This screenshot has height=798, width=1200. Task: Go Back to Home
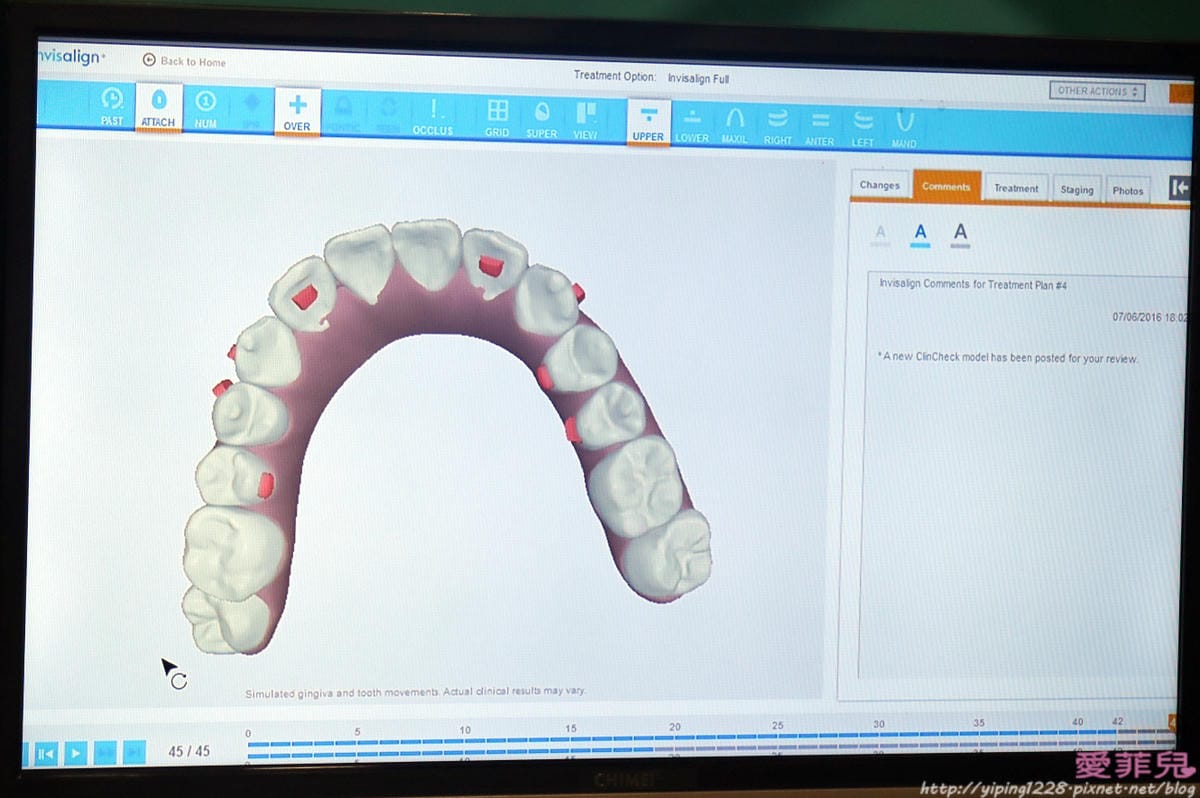coord(184,61)
